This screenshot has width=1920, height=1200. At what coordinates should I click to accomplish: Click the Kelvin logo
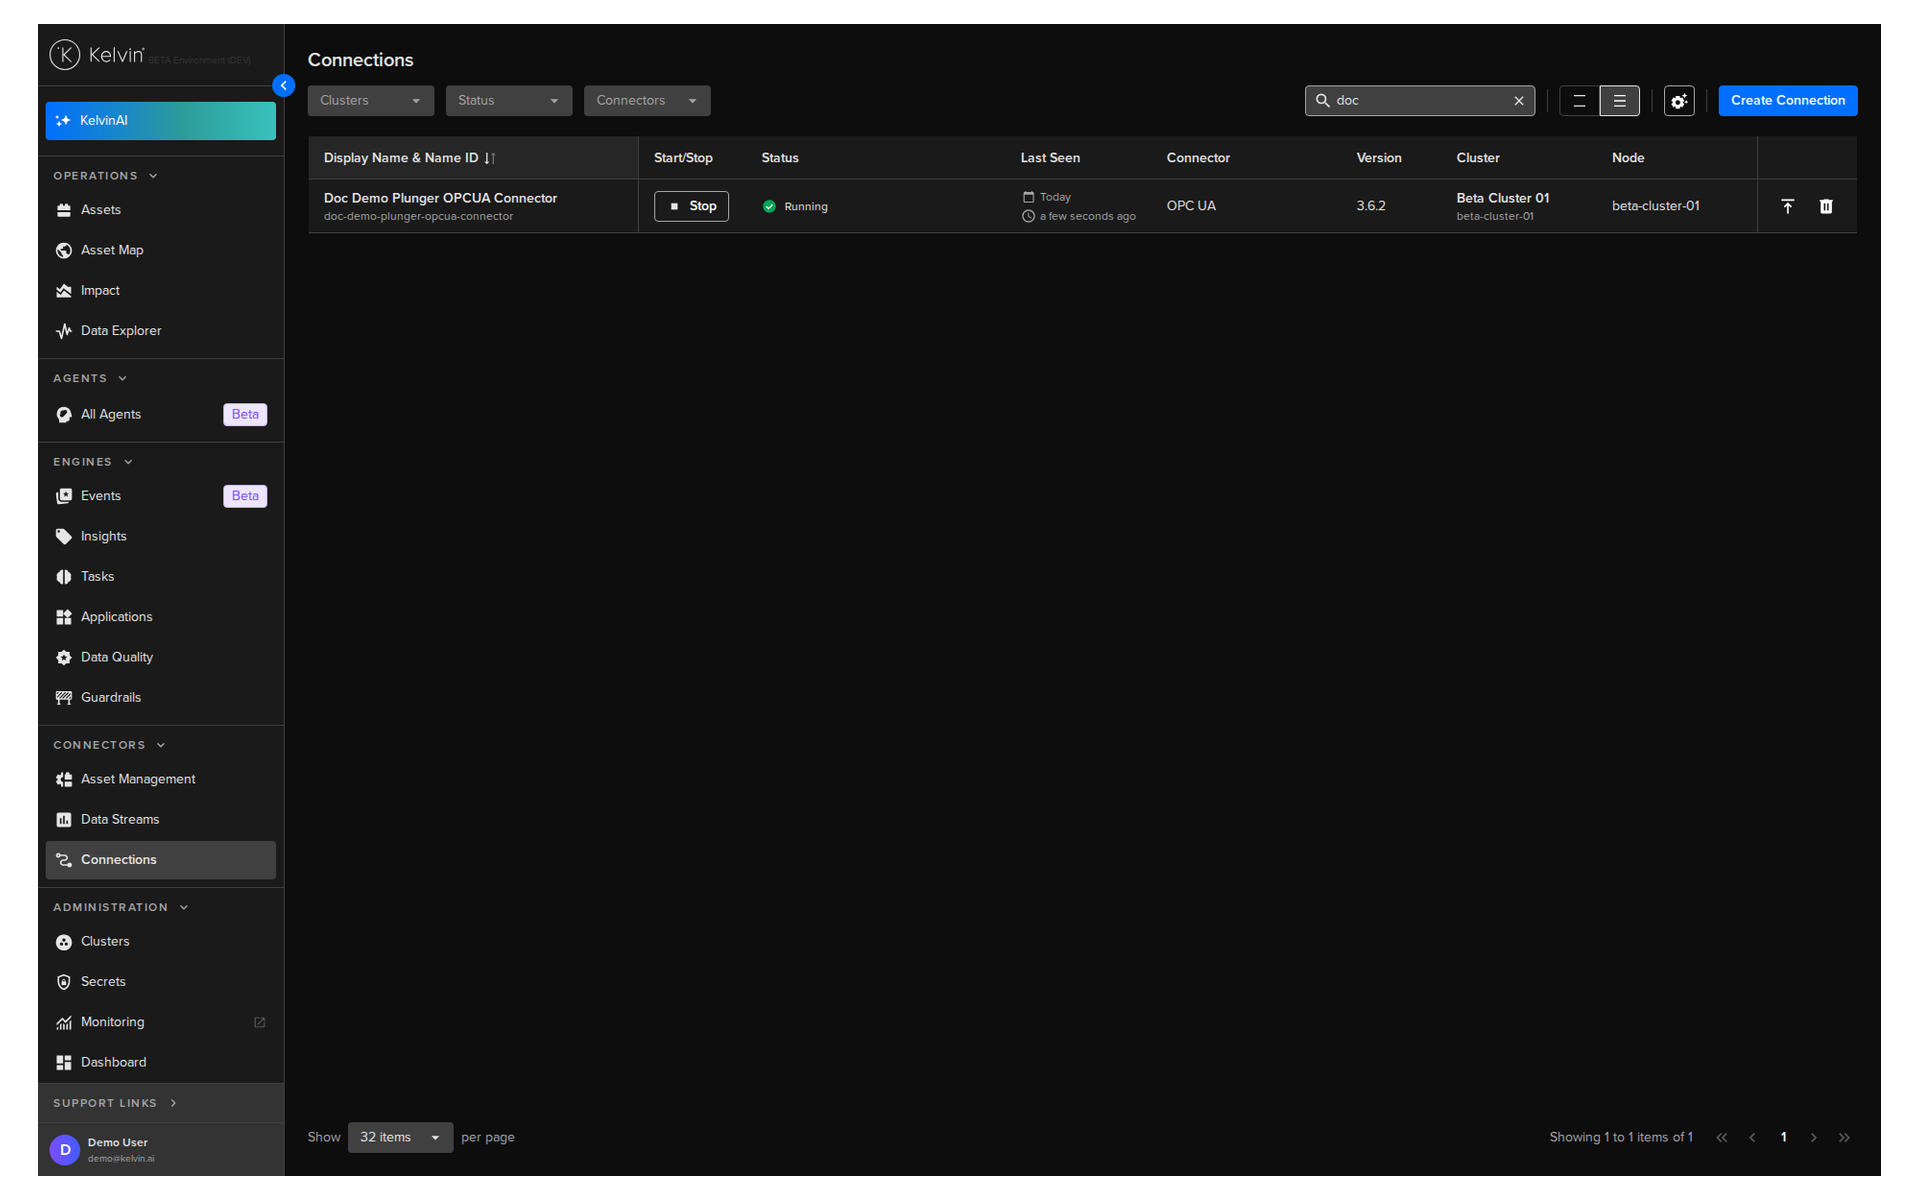click(x=97, y=55)
